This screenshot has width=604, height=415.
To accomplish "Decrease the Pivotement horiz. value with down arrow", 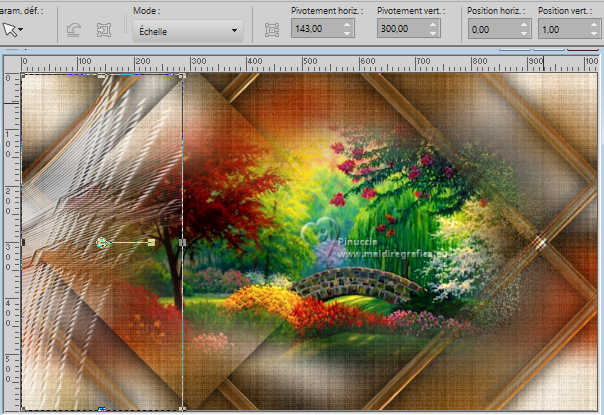I will tap(348, 33).
